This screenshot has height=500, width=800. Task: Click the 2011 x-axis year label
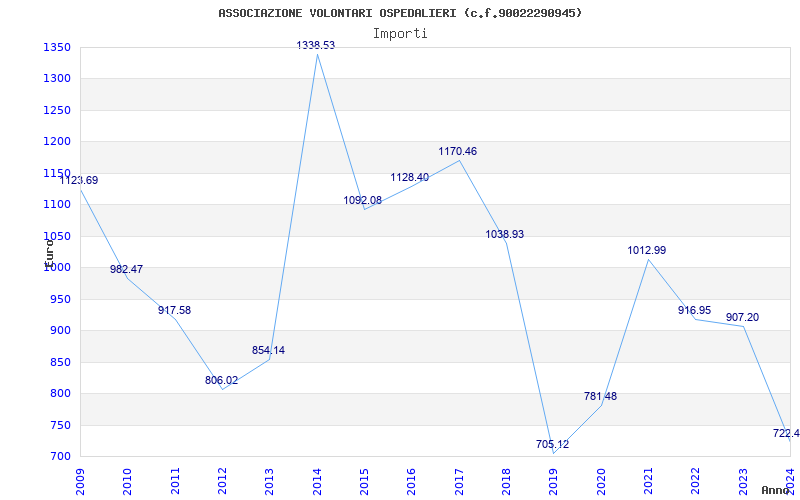(174, 482)
